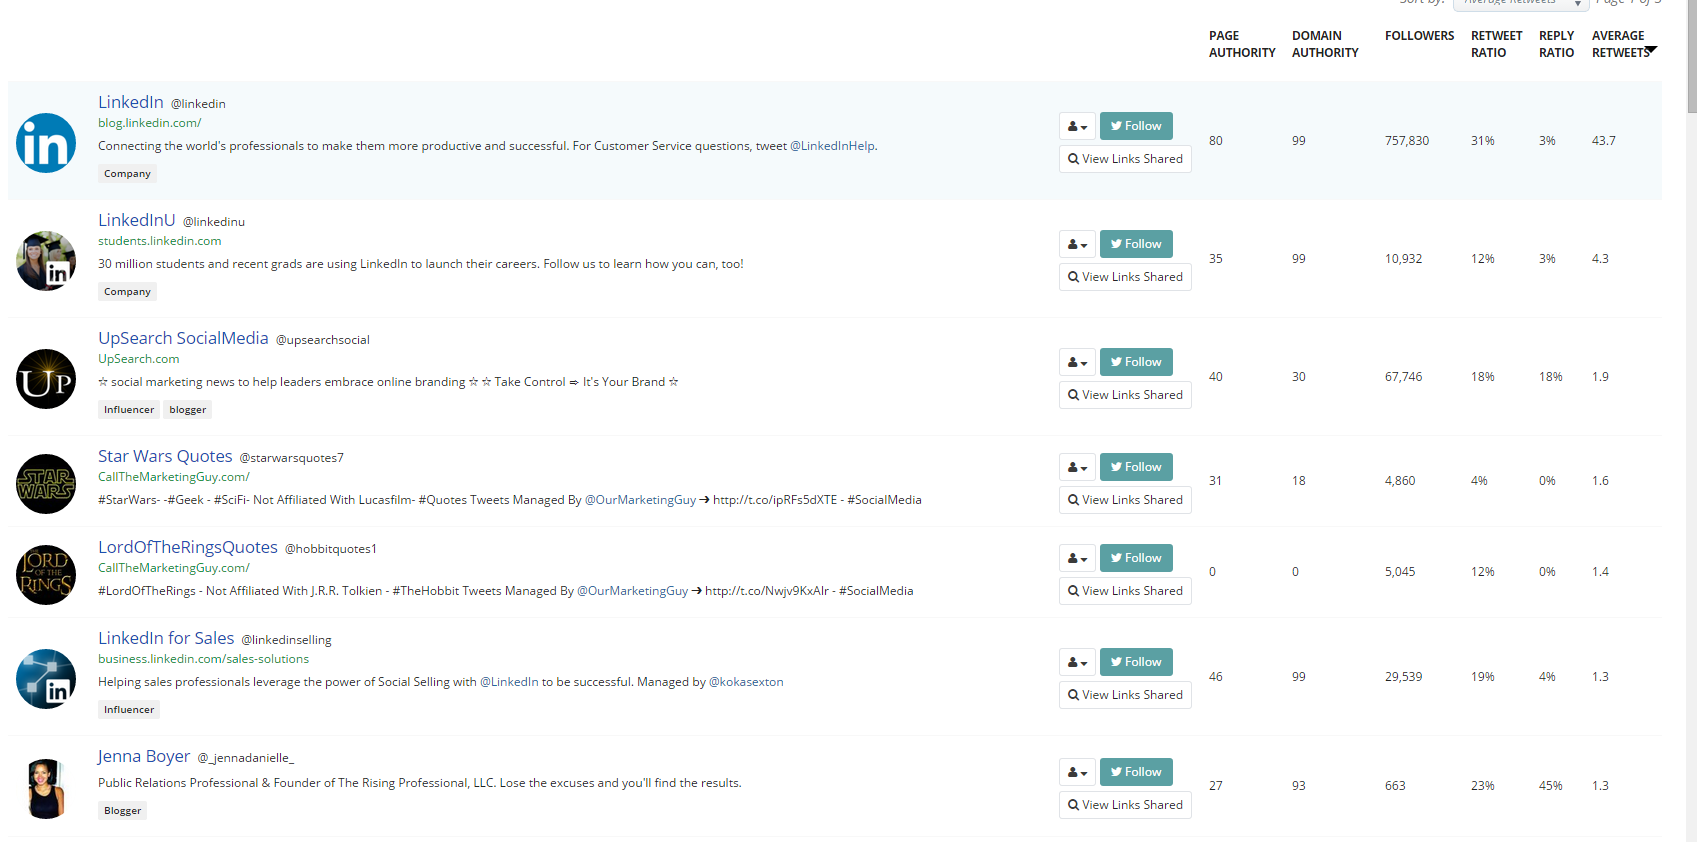This screenshot has width=1697, height=842.
Task: Follow Star Wars Quotes on Twitter
Action: (x=1136, y=467)
